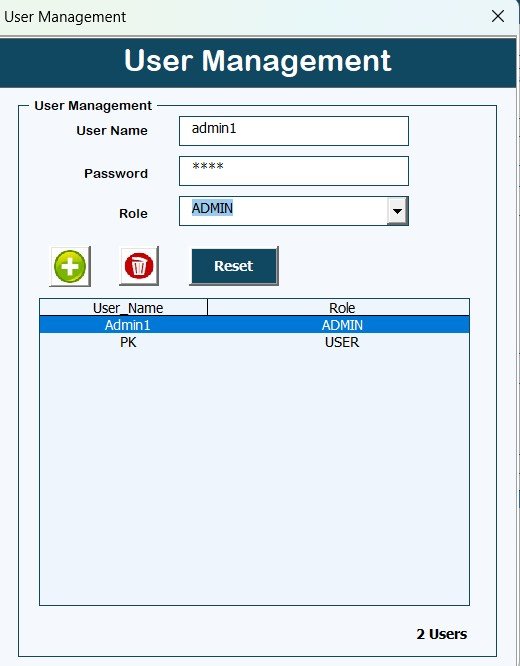Click the USER role cell for PK
This screenshot has height=666, width=520.
click(342, 342)
